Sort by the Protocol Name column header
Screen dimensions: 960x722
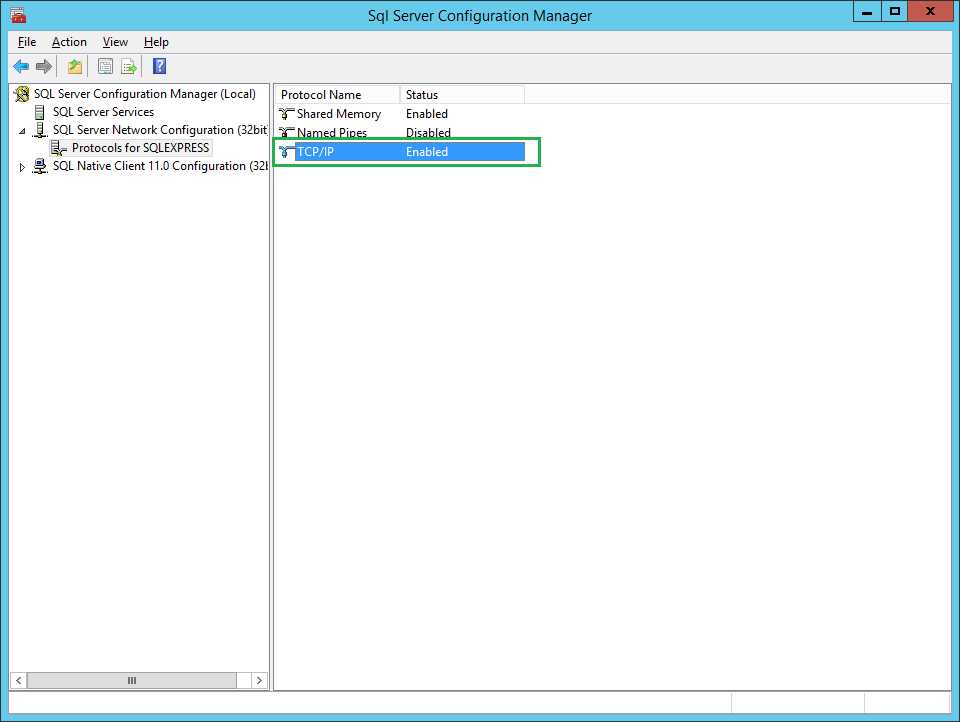338,95
